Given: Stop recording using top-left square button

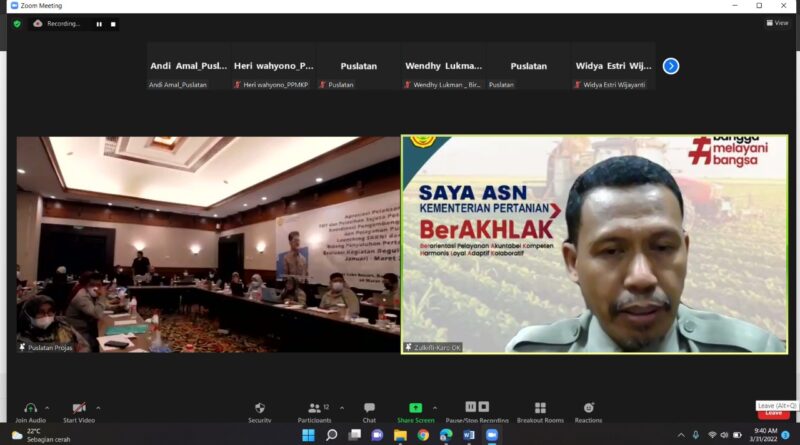Looking at the screenshot, I should click(x=113, y=24).
